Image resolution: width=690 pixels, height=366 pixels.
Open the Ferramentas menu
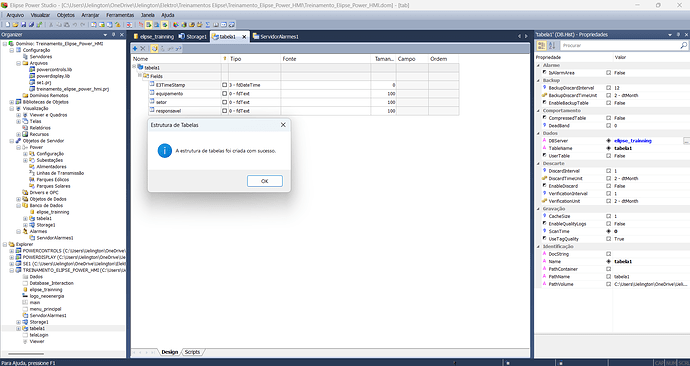(x=120, y=15)
